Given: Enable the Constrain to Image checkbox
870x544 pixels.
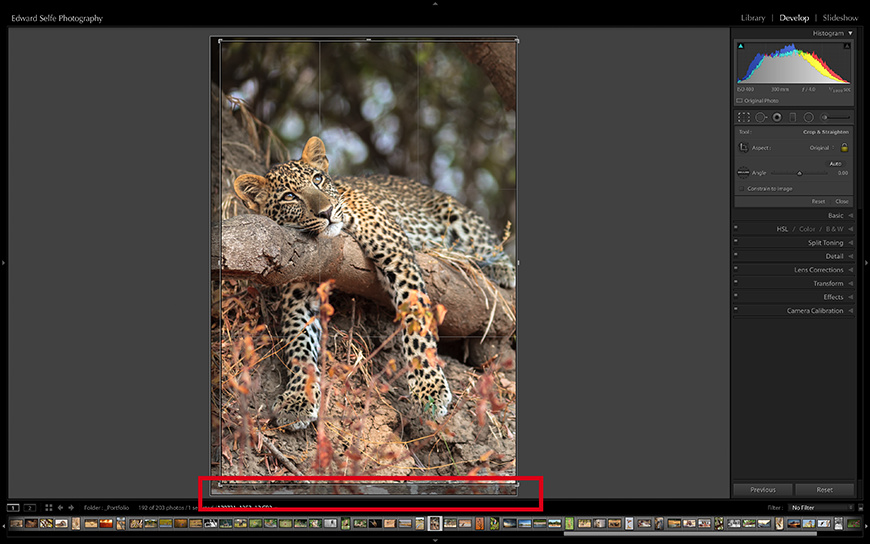Looking at the screenshot, I should pos(741,189).
